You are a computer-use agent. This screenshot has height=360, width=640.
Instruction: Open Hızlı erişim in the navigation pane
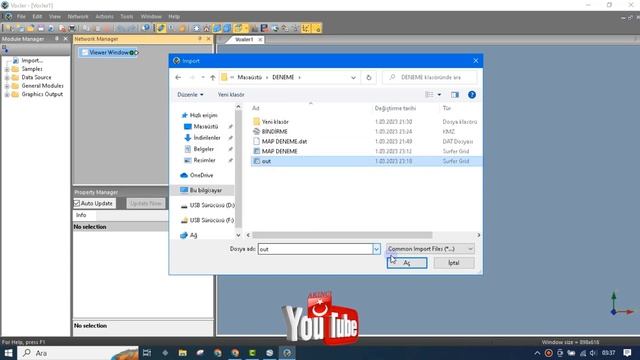[200, 115]
